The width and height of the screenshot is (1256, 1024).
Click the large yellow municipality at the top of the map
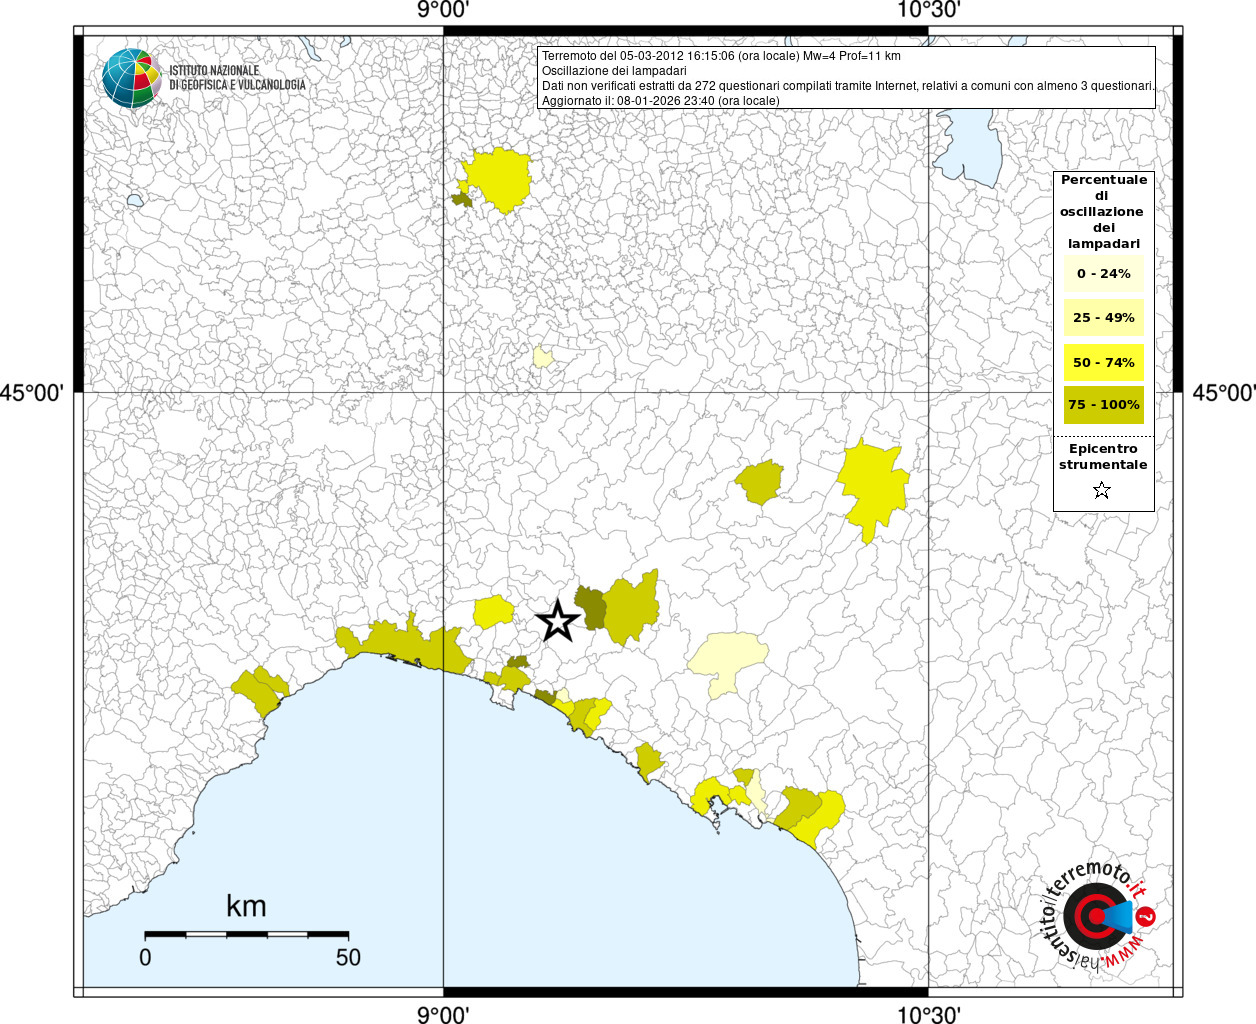click(497, 179)
